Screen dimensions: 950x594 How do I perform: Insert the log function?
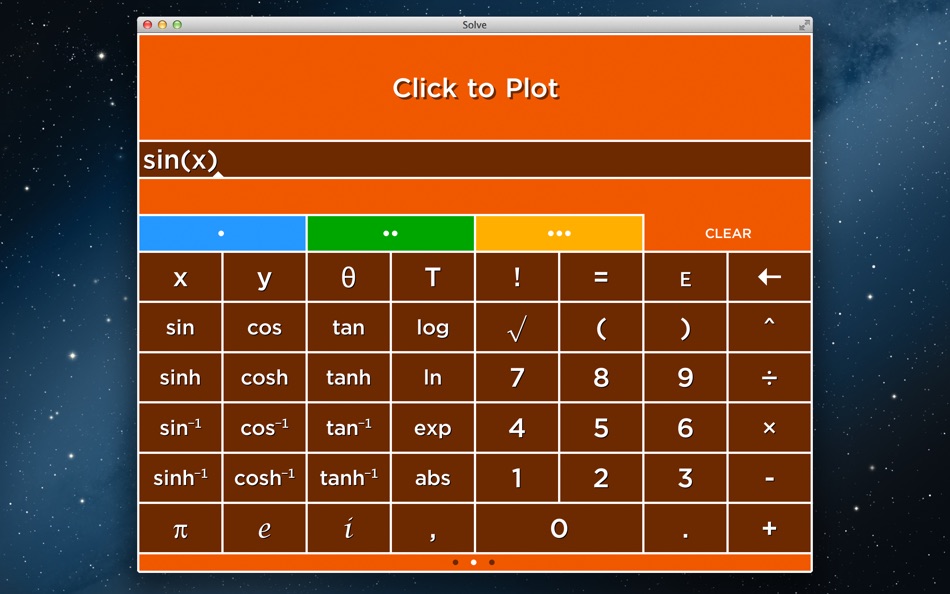pyautogui.click(x=433, y=328)
